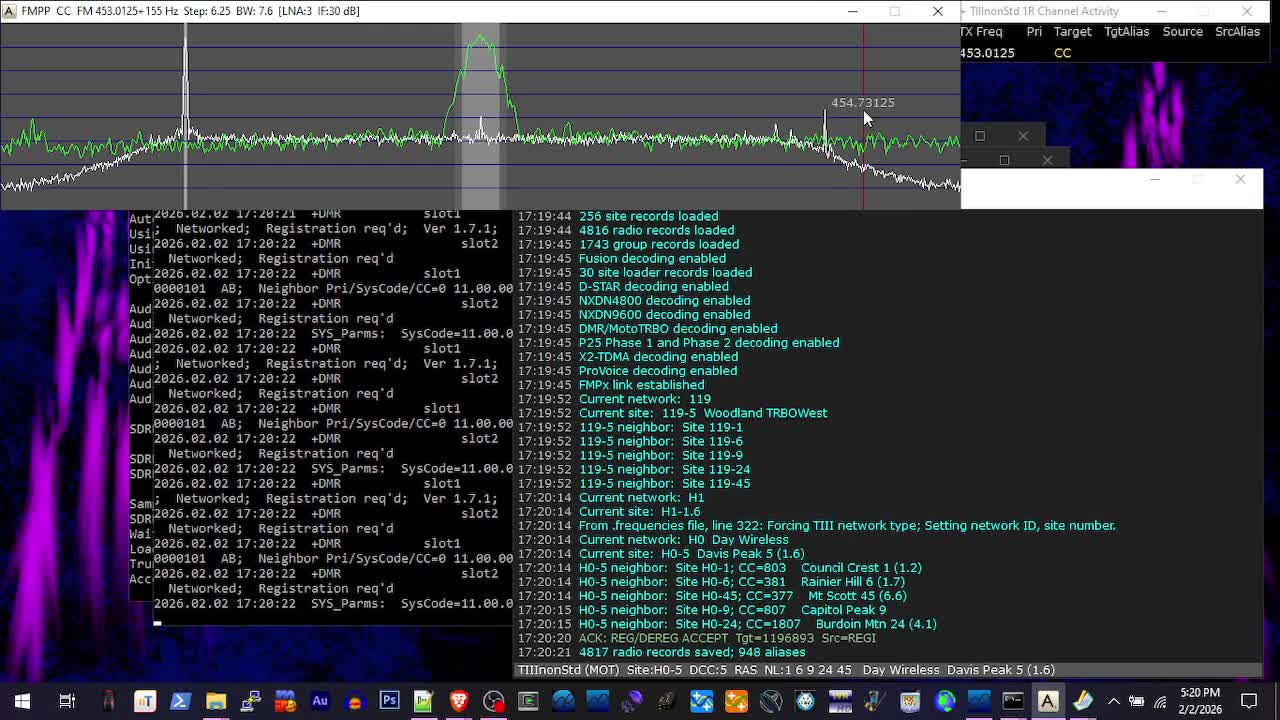
Task: Open Task View on the taskbar
Action: tap(67, 701)
